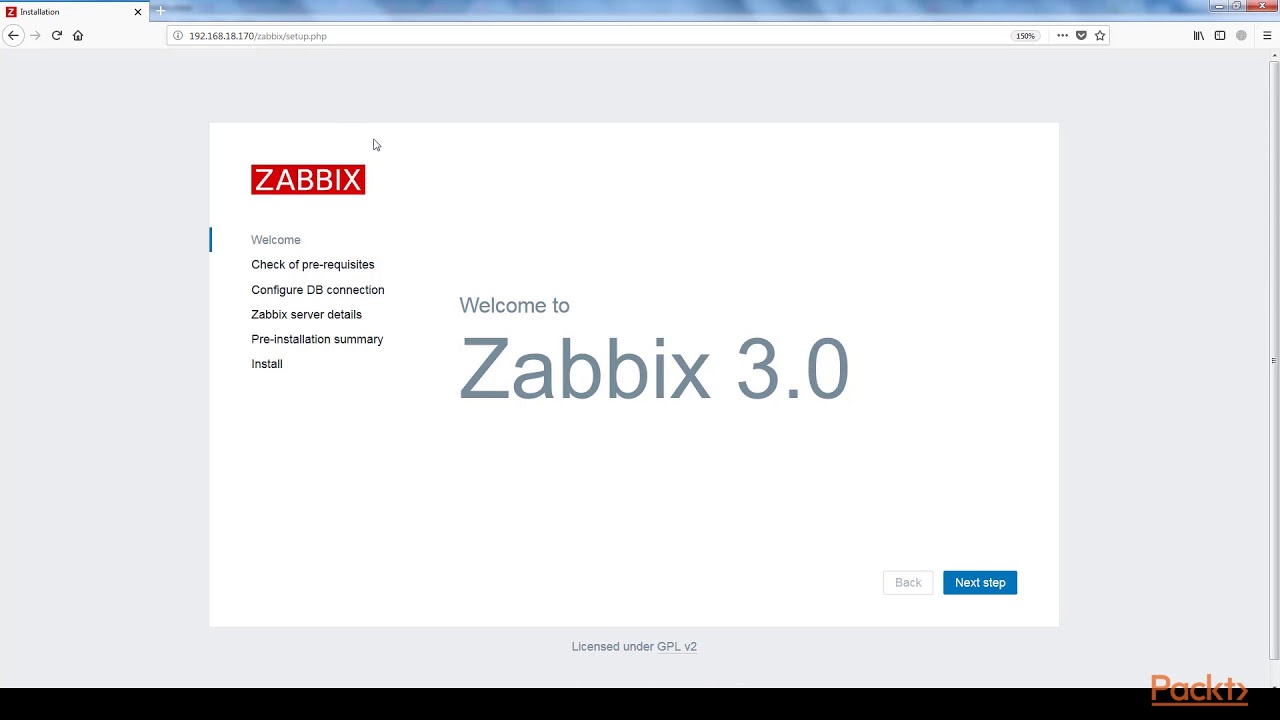Open page actions three-dot menu
The image size is (1280, 720).
1062,35
